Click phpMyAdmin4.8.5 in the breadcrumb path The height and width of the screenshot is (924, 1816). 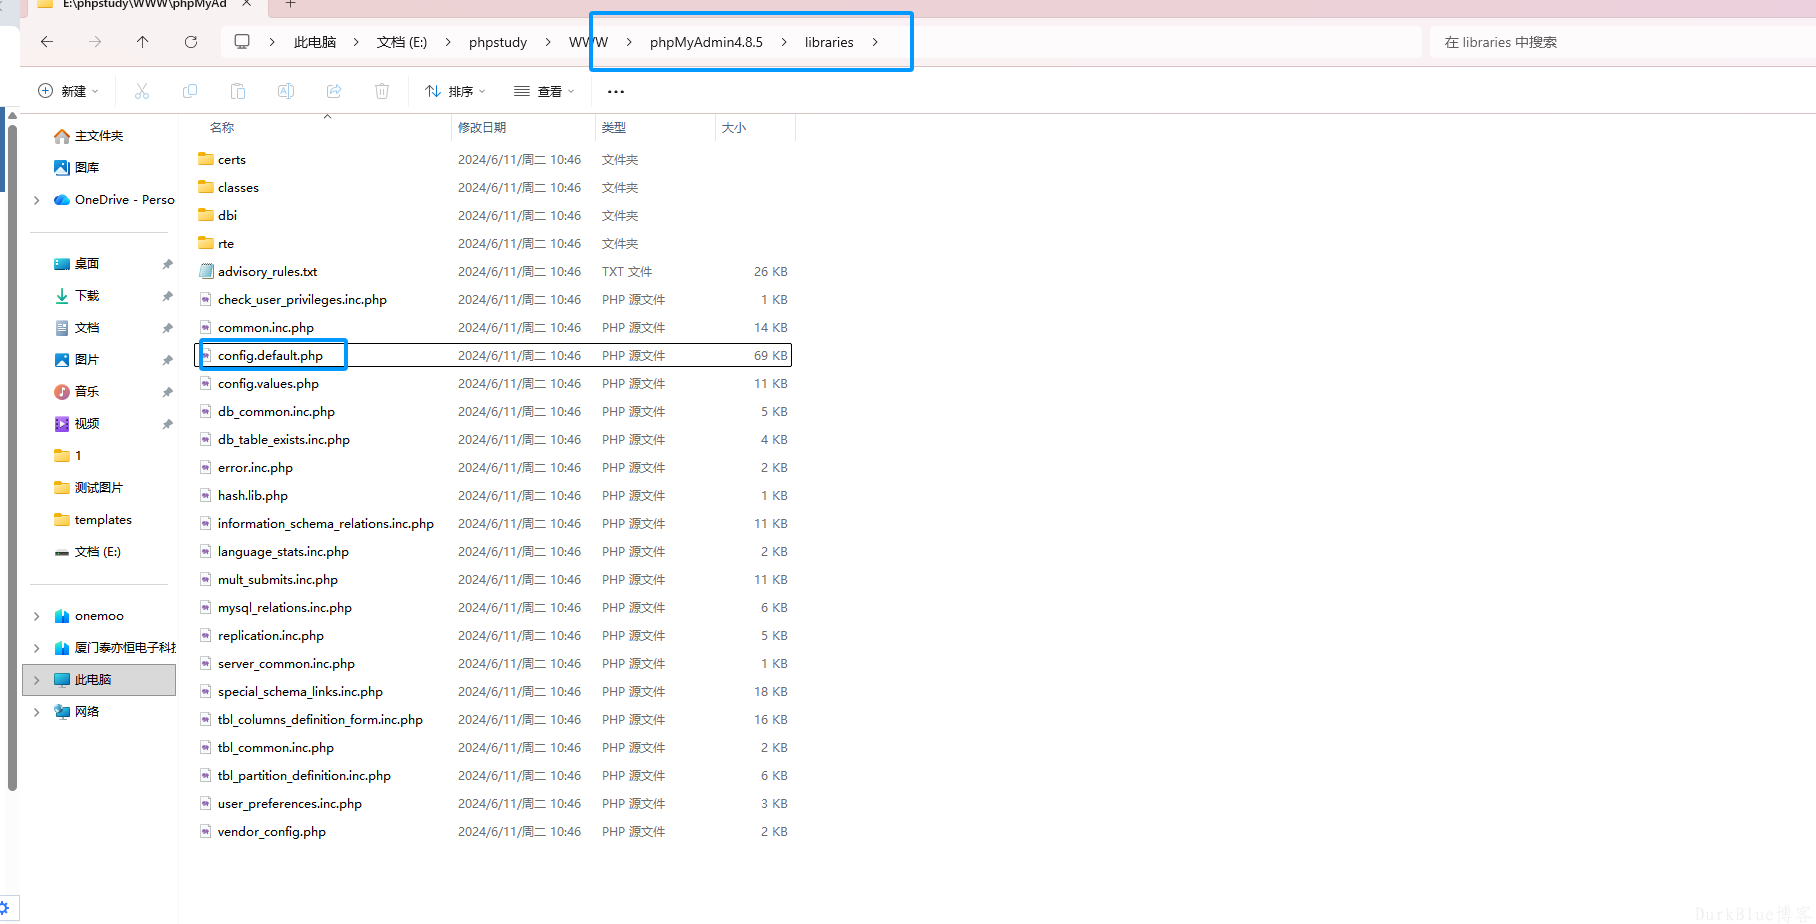(x=706, y=42)
